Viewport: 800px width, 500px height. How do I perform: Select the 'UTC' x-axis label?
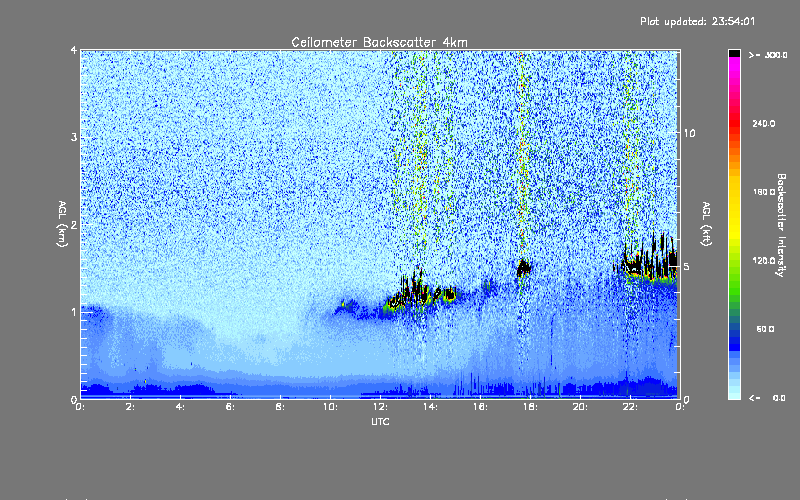tap(380, 421)
